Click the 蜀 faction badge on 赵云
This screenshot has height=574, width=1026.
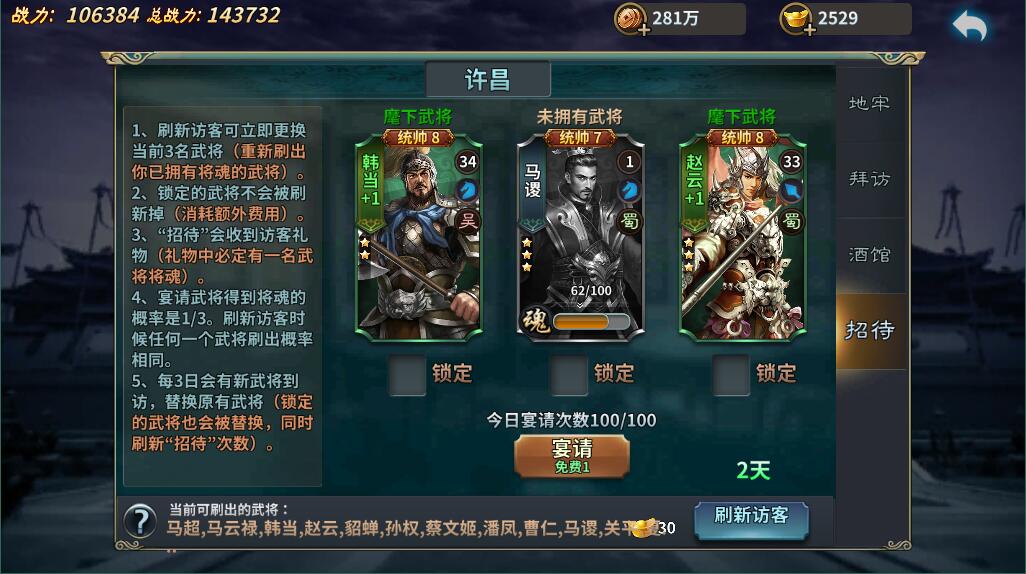pos(791,221)
